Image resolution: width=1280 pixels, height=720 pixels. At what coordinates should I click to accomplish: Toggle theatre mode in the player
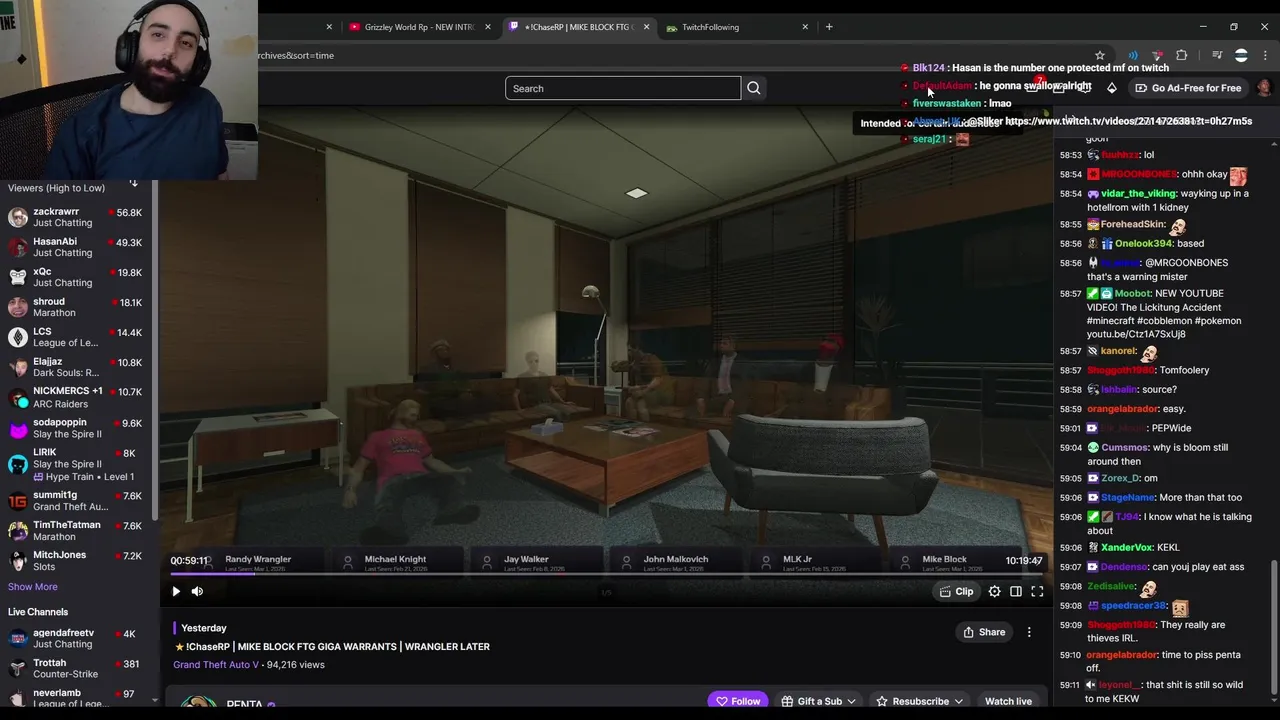(1015, 591)
